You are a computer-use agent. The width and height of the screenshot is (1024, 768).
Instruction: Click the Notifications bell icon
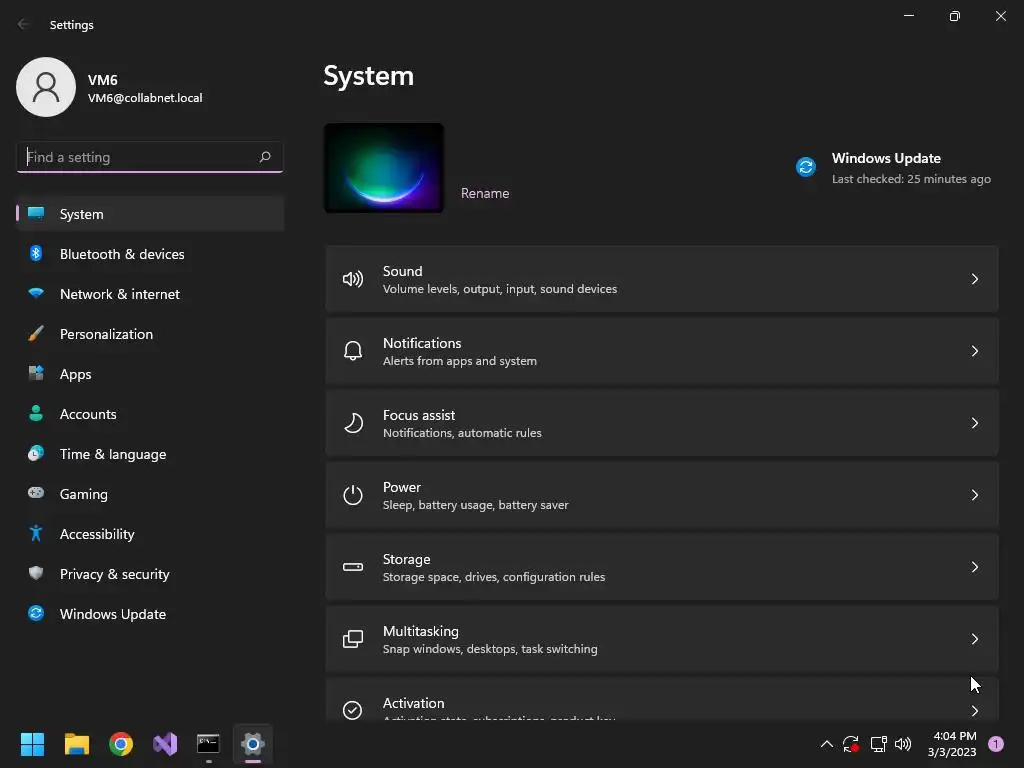click(353, 351)
